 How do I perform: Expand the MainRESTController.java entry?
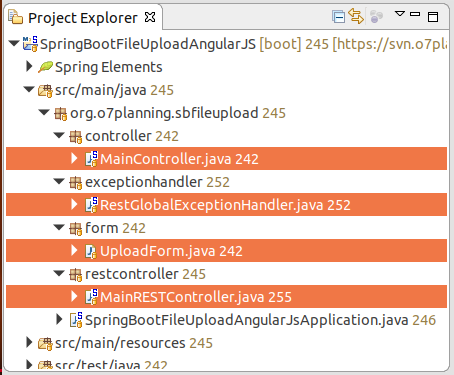click(x=74, y=296)
